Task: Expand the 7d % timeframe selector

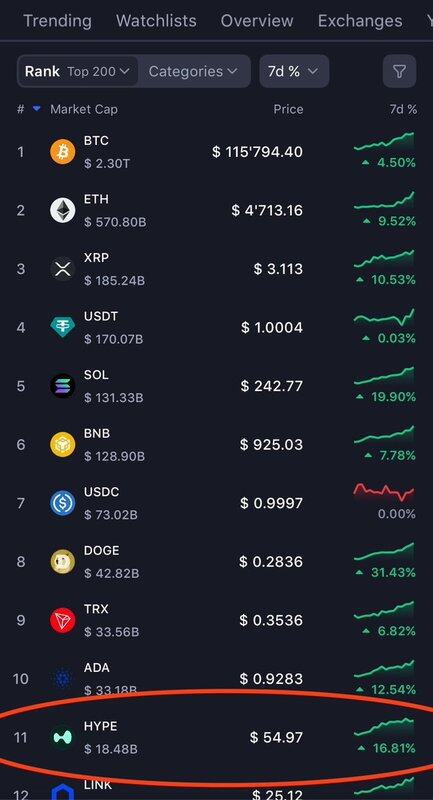Action: tap(294, 71)
